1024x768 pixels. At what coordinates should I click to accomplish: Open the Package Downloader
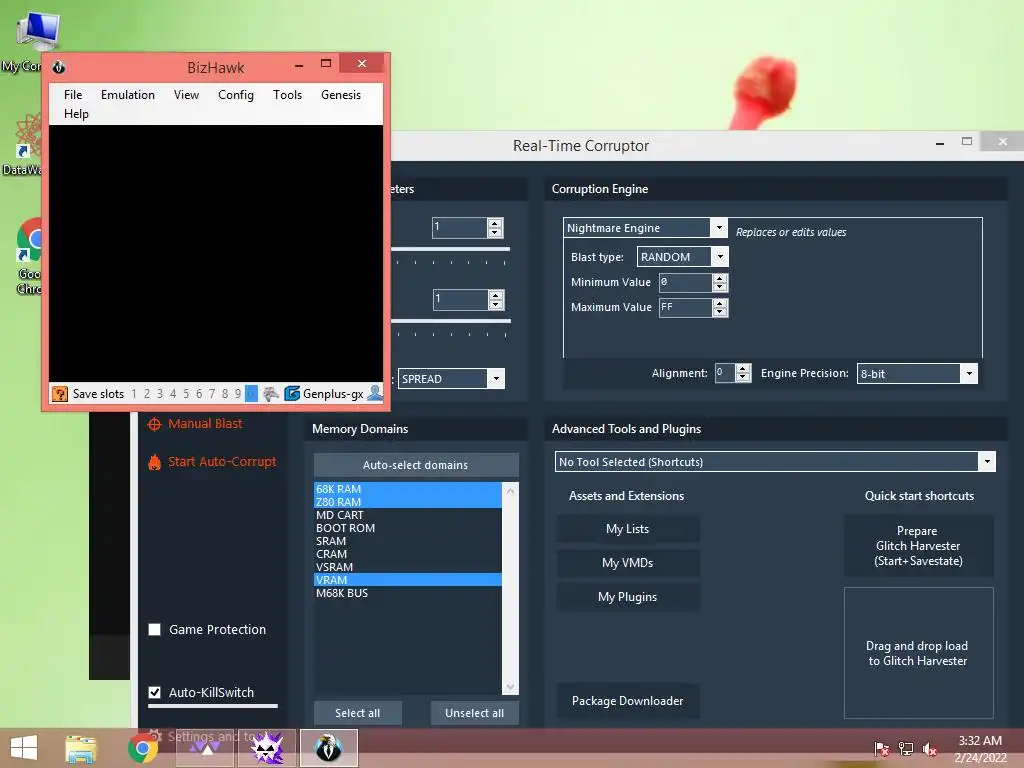[628, 701]
